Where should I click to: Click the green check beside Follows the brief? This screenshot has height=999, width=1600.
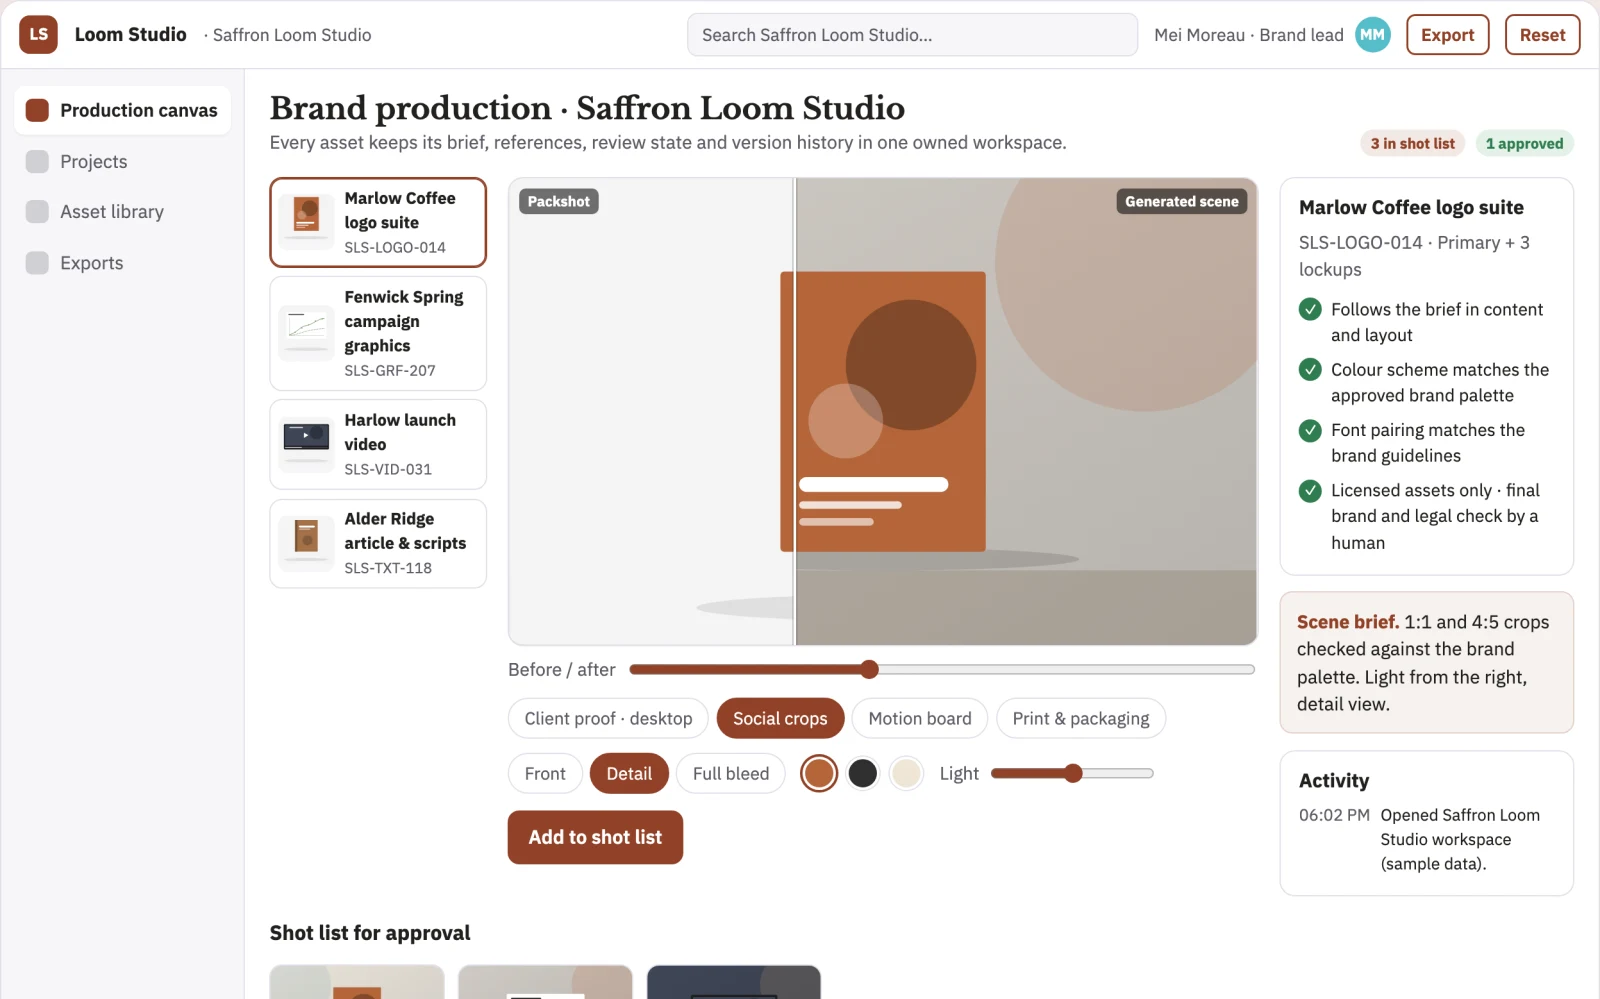[x=1310, y=309]
